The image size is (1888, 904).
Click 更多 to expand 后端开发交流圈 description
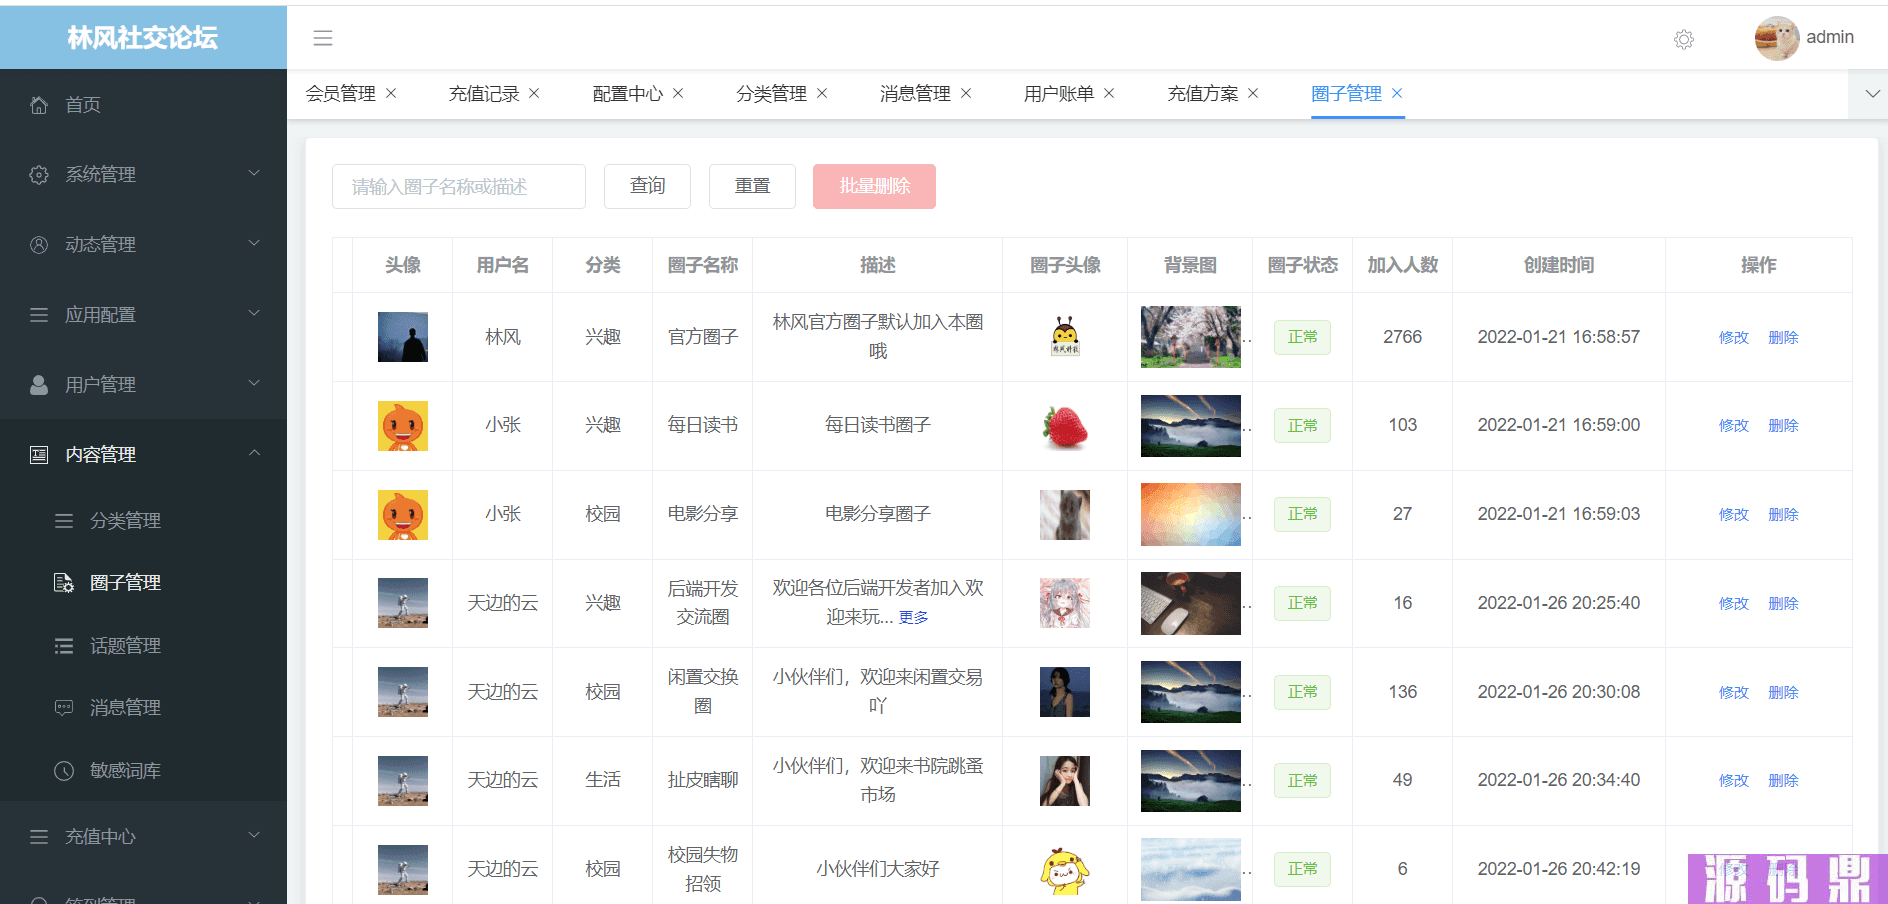913,618
